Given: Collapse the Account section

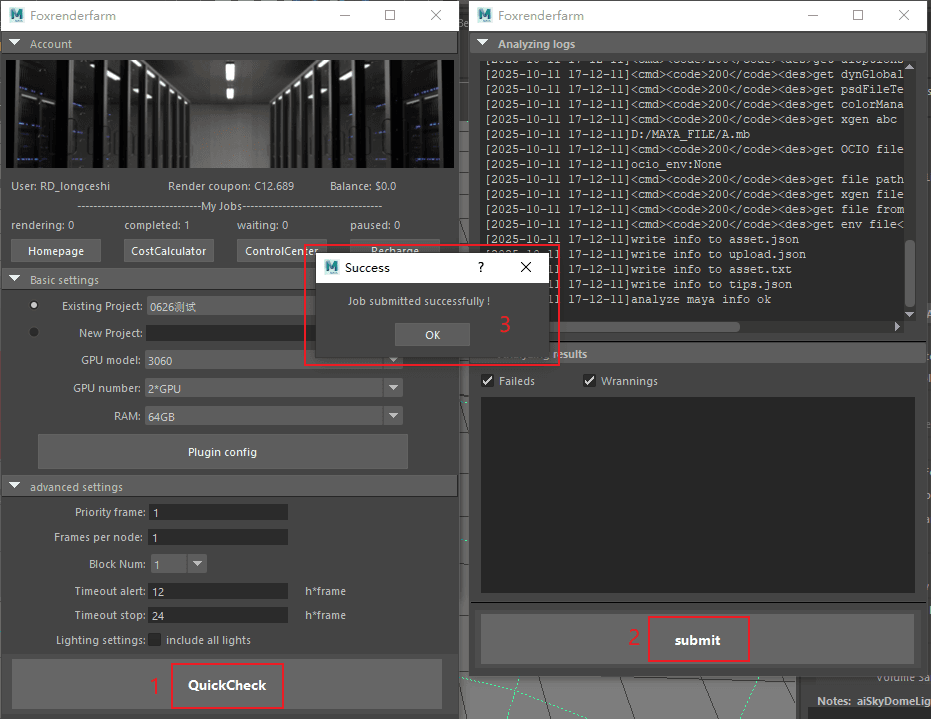Looking at the screenshot, I should (15, 44).
